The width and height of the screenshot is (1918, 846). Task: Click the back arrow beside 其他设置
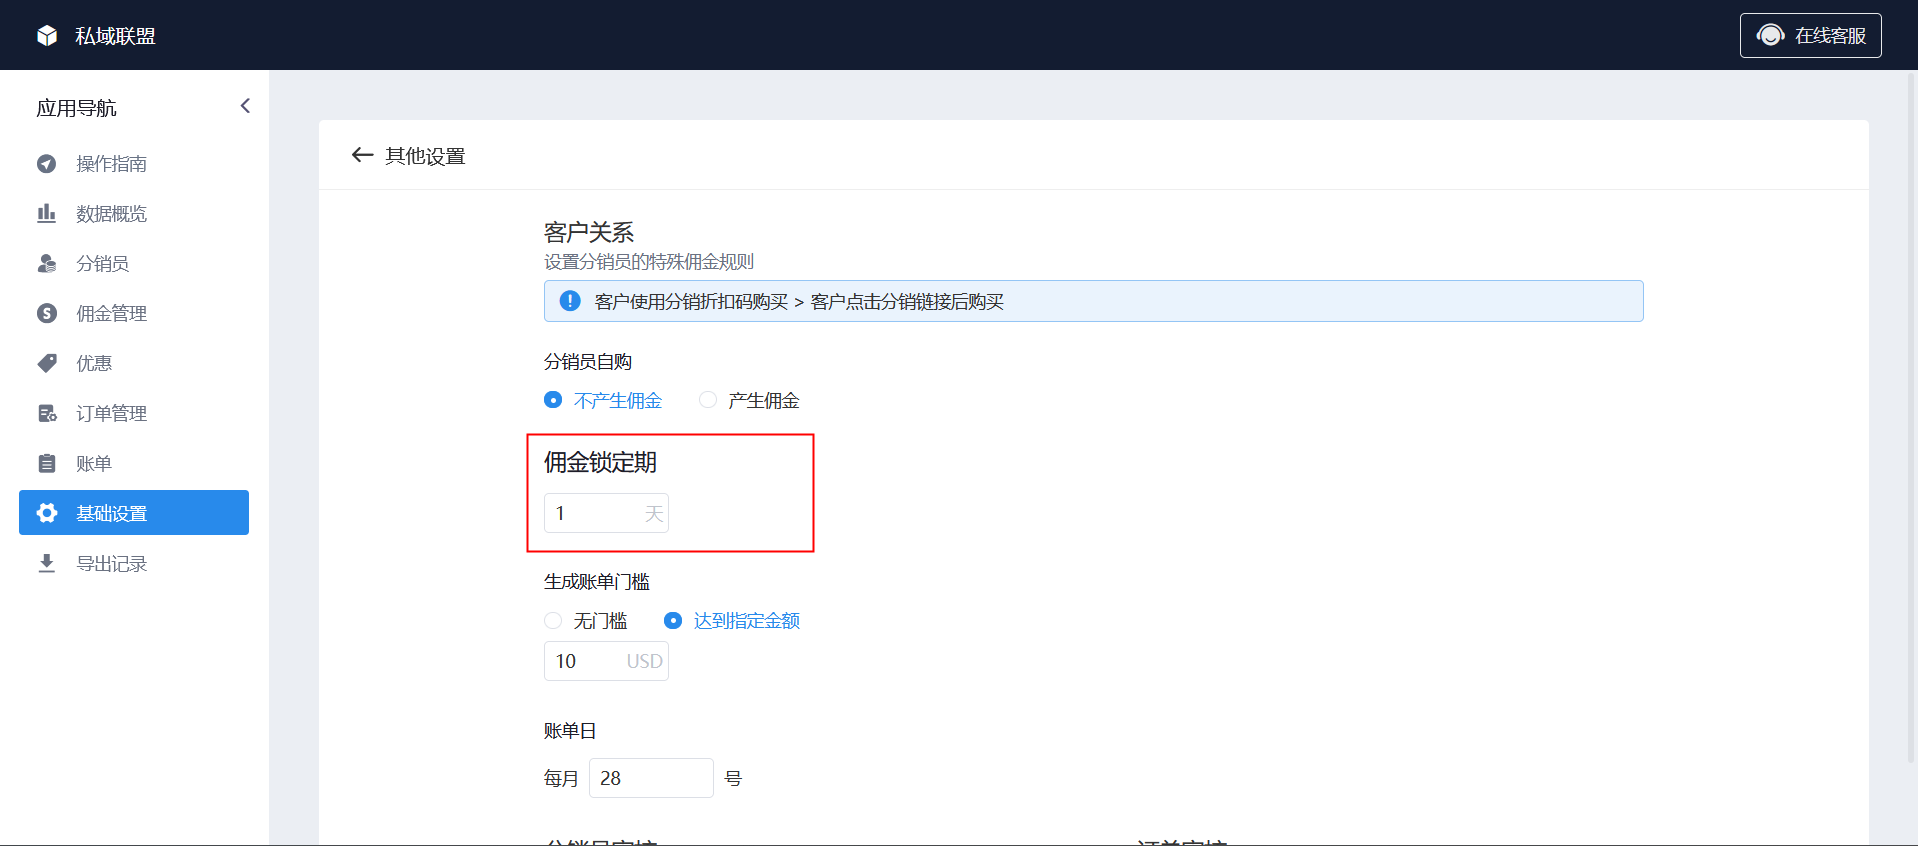[362, 155]
